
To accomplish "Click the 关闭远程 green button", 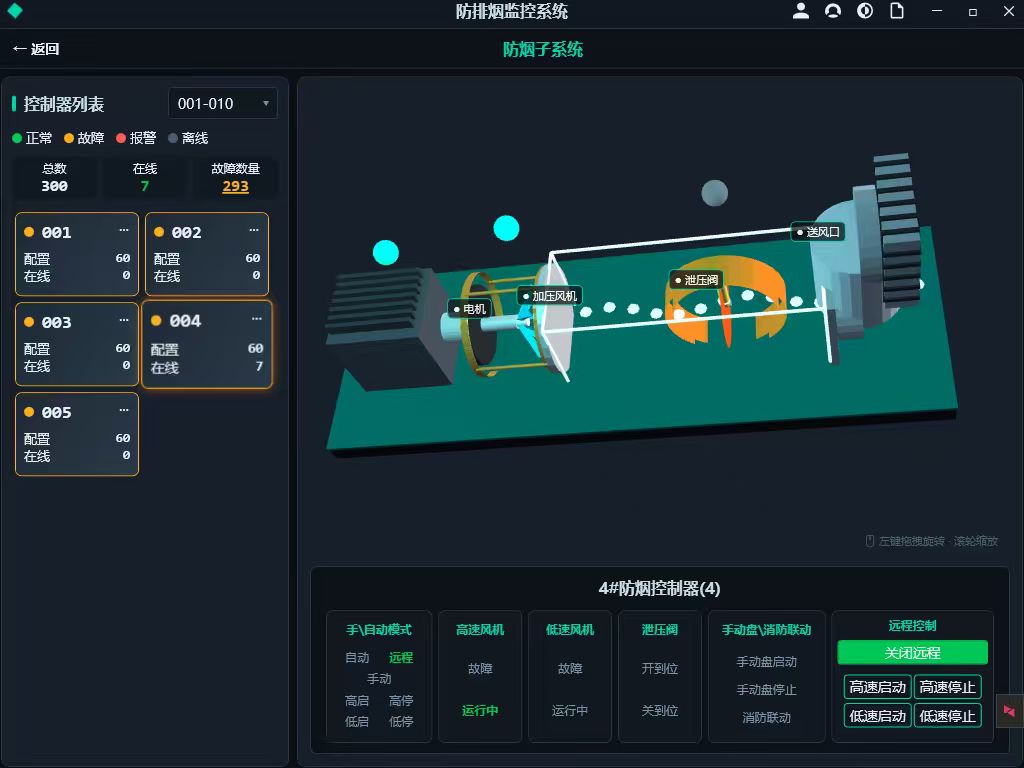I will 912,652.
